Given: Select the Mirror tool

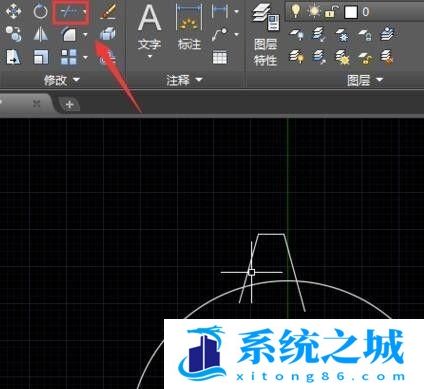Looking at the screenshot, I should tap(41, 34).
